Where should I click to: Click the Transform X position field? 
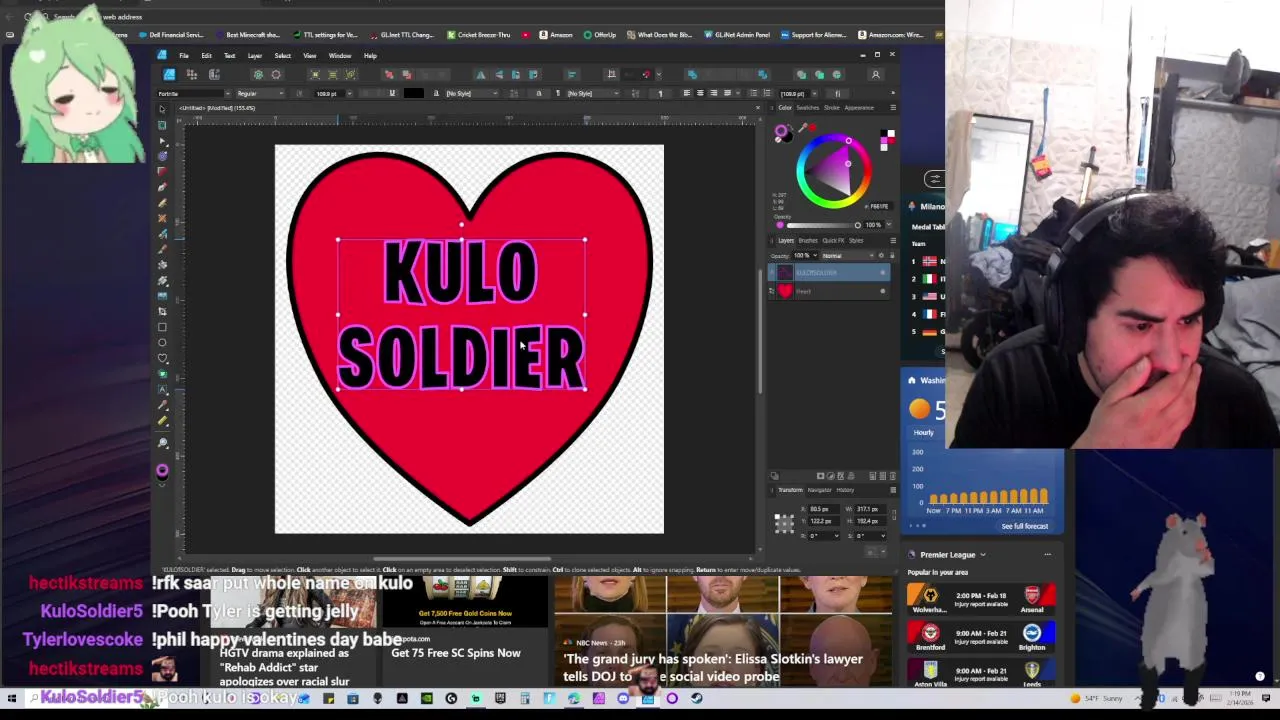(825, 509)
